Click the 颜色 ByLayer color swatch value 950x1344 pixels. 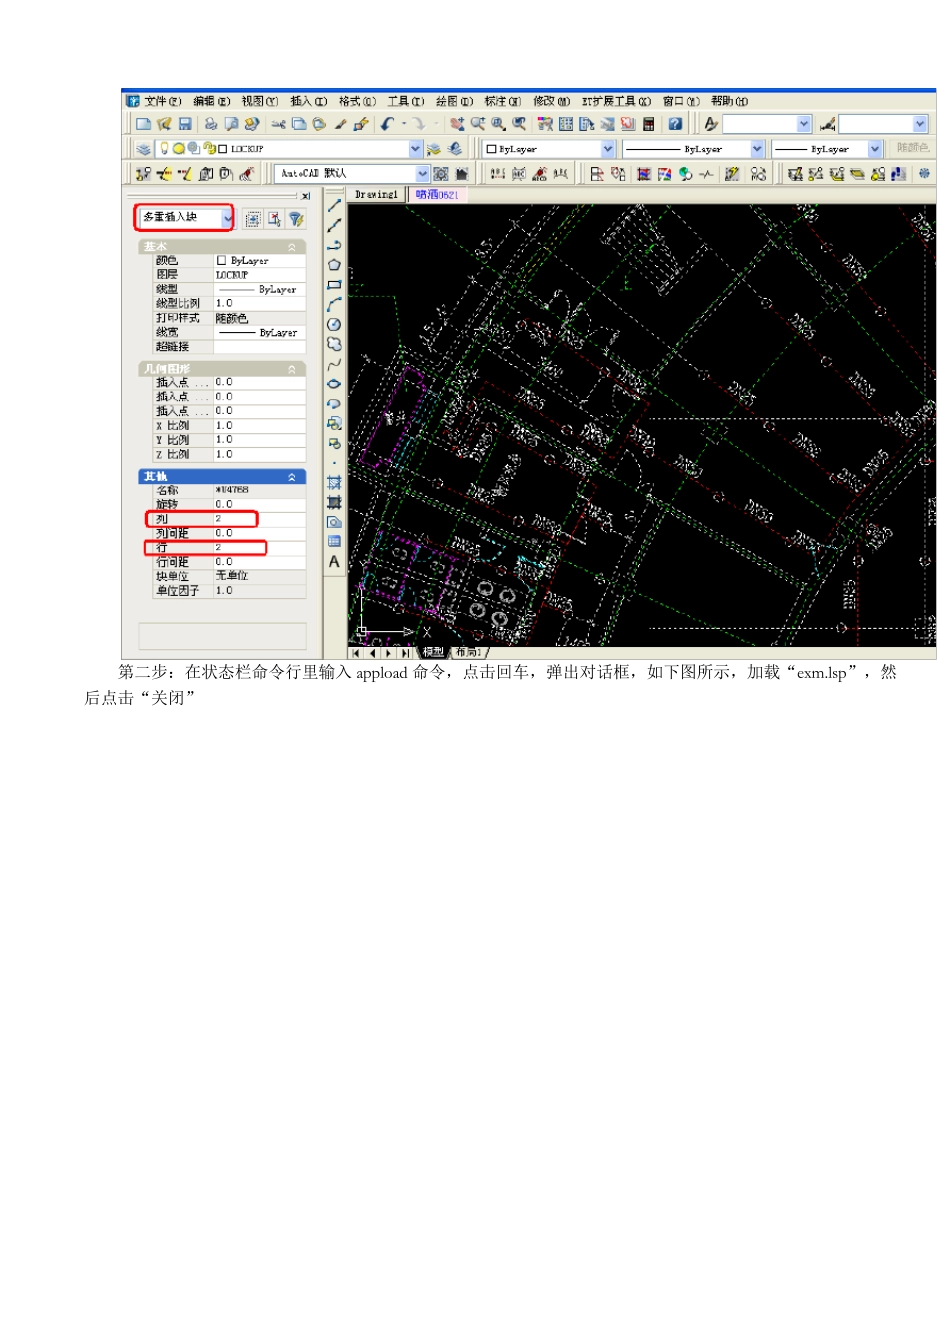click(260, 260)
